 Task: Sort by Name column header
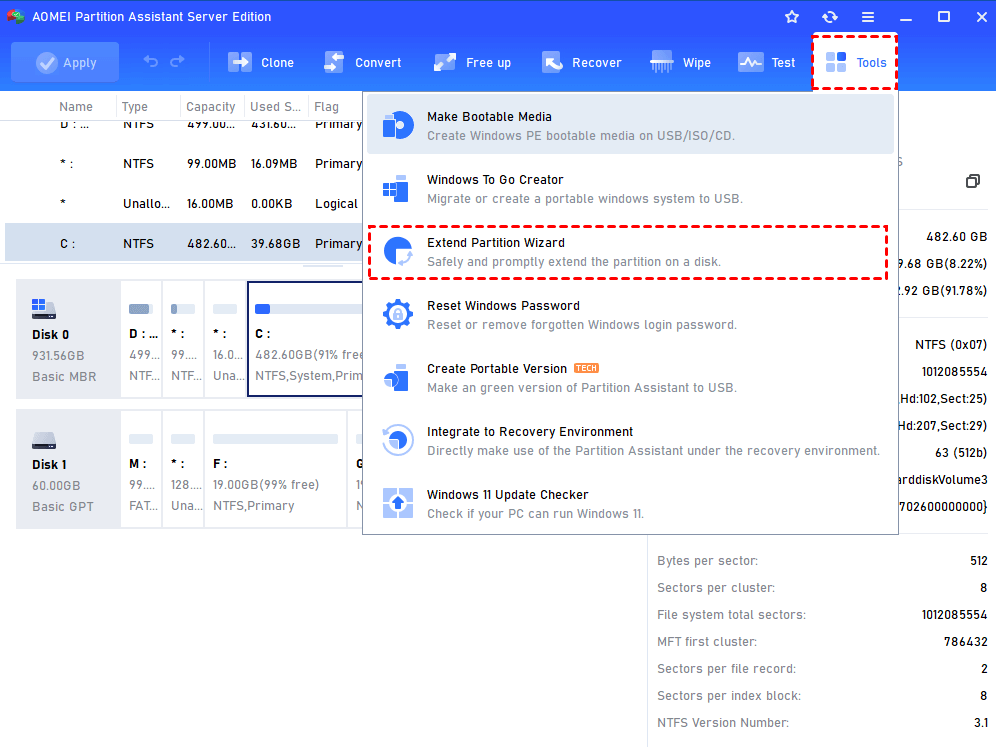[x=76, y=107]
